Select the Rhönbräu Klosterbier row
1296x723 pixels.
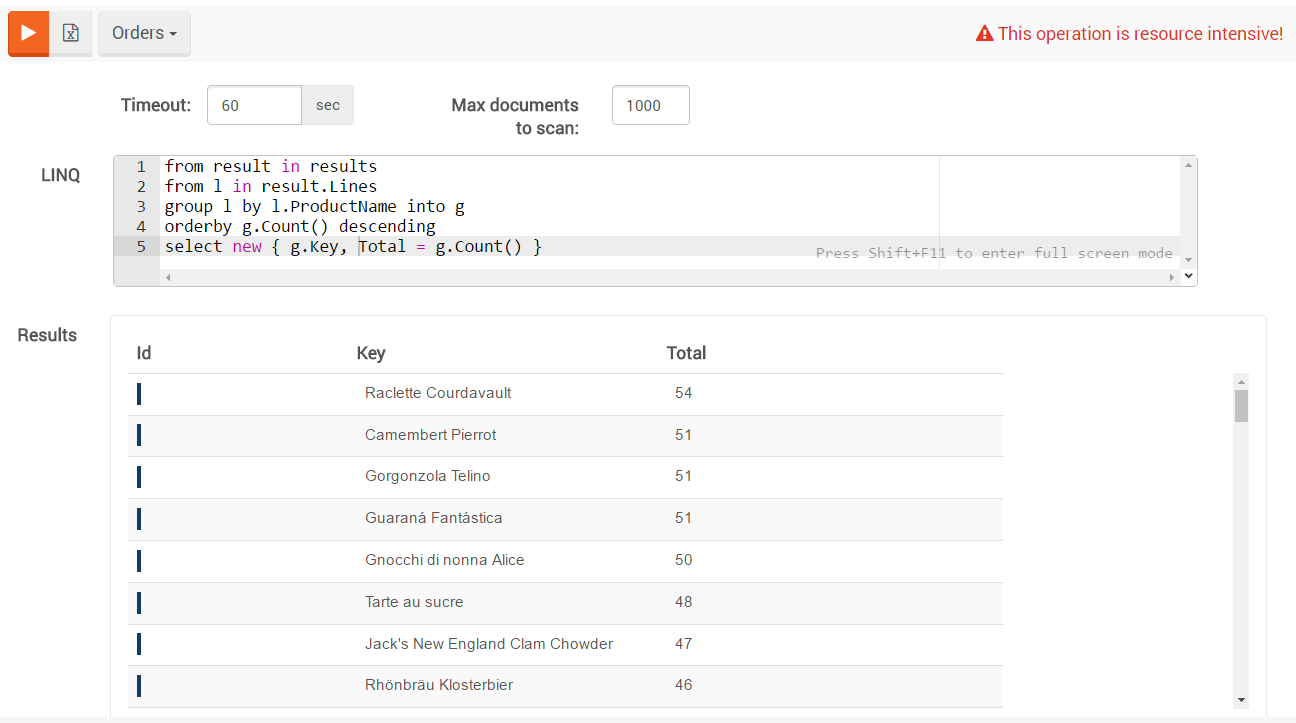point(565,686)
